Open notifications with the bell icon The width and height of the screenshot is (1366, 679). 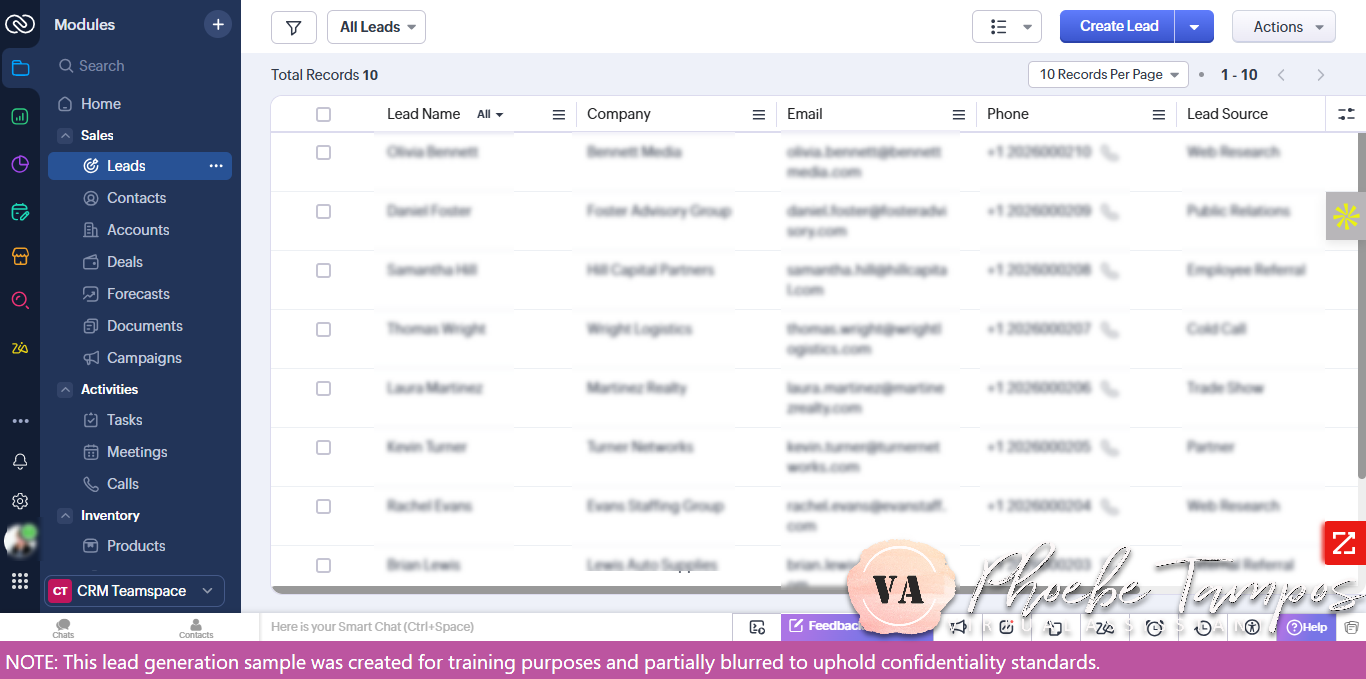click(20, 462)
